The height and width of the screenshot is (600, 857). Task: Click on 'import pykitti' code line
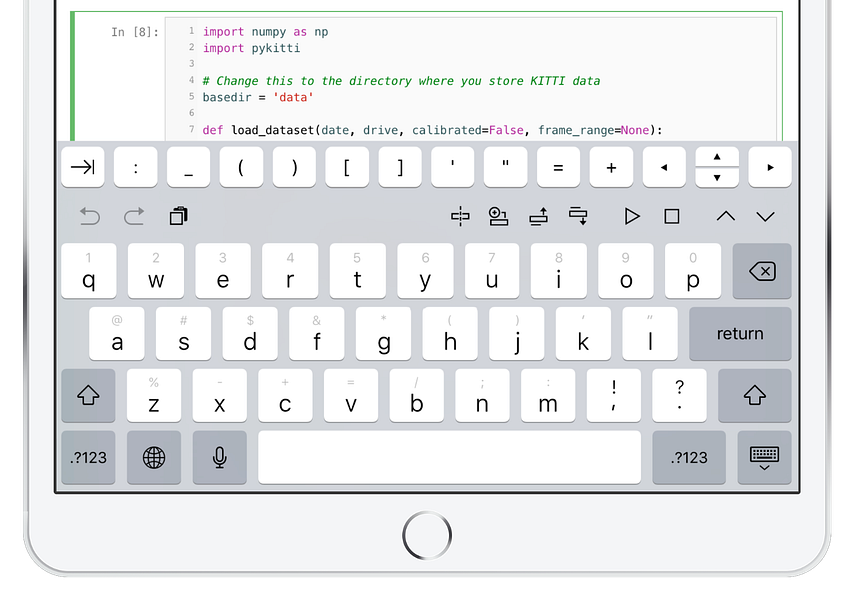251,48
